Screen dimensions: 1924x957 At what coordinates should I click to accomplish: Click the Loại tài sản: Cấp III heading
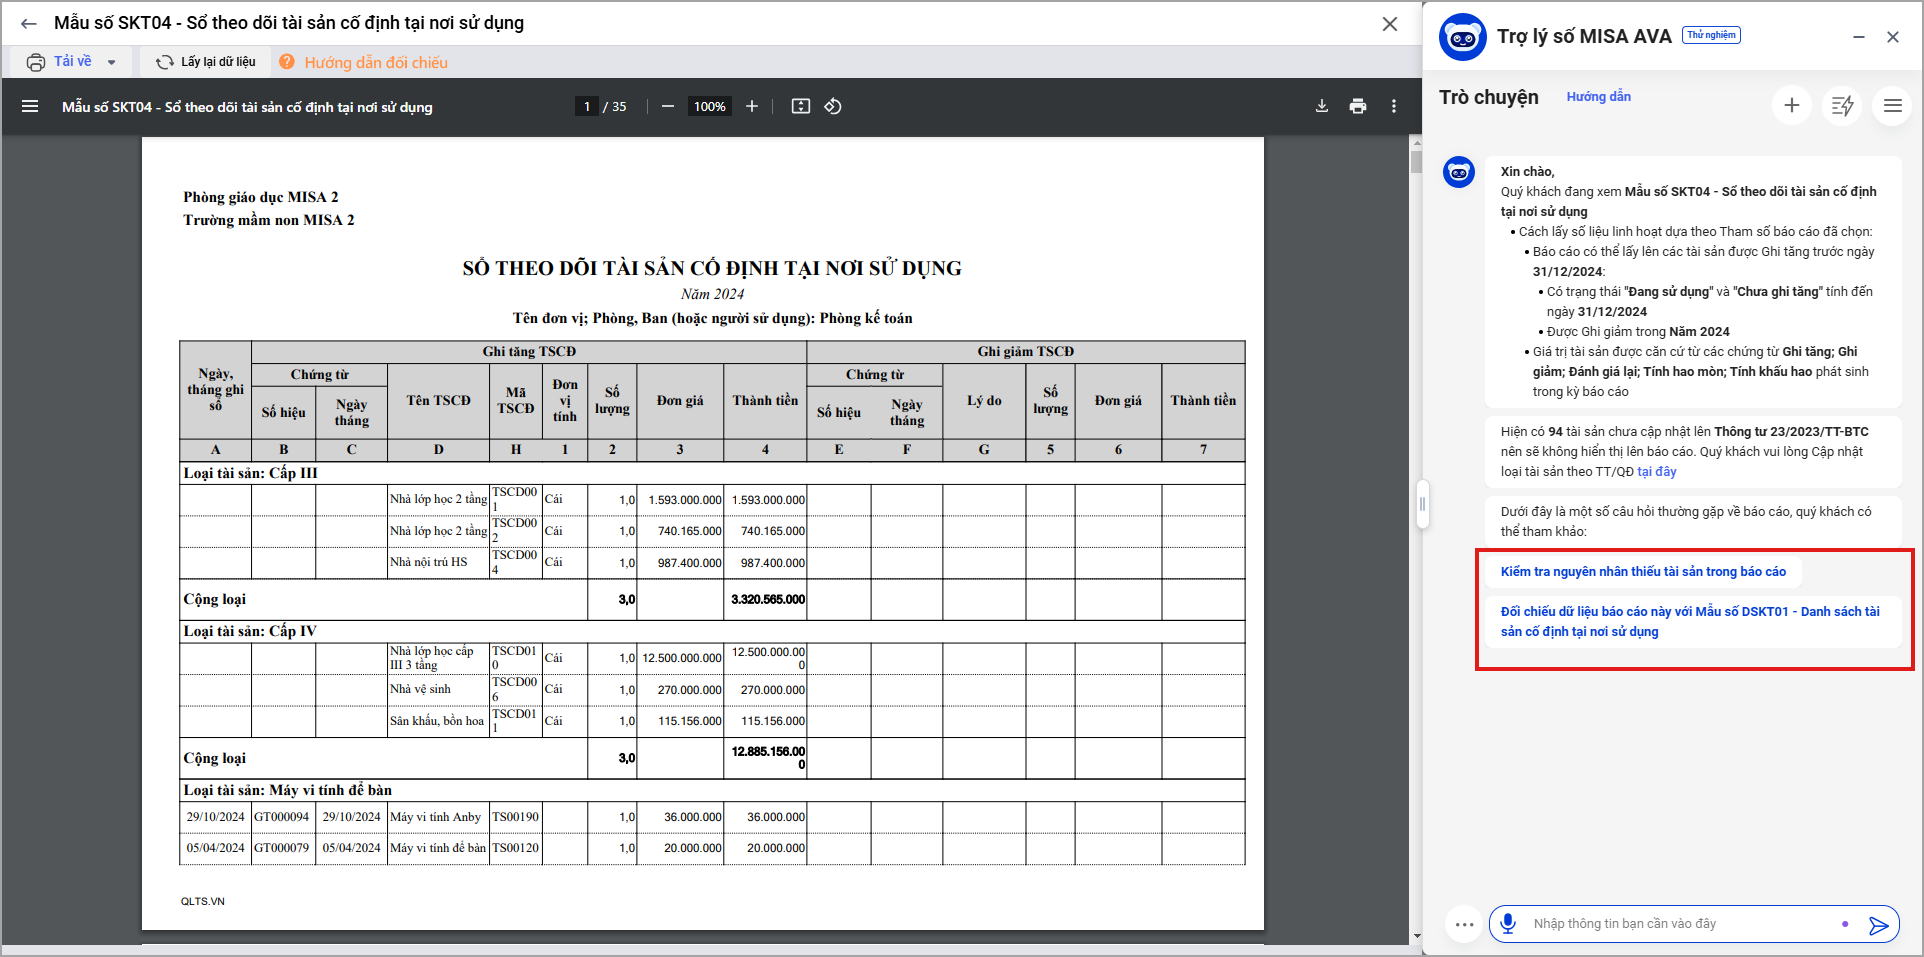(x=250, y=474)
